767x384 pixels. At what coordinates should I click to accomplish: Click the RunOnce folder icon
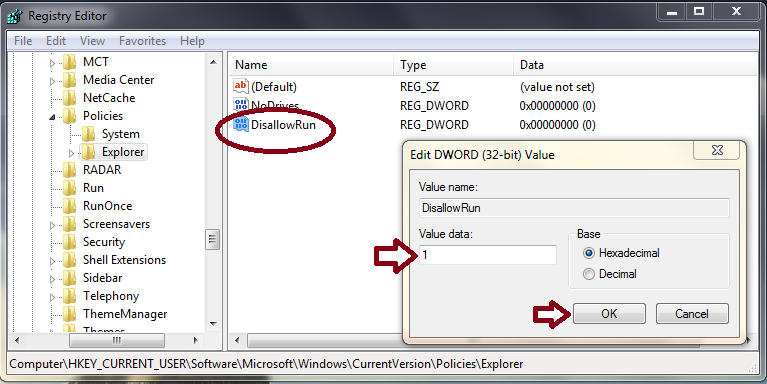(70, 206)
